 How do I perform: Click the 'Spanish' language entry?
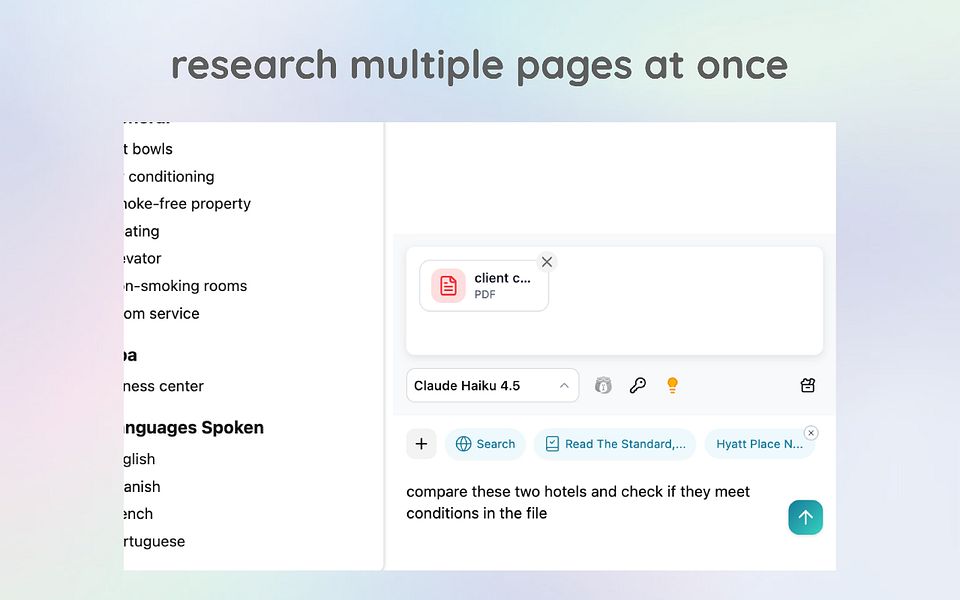coord(142,487)
